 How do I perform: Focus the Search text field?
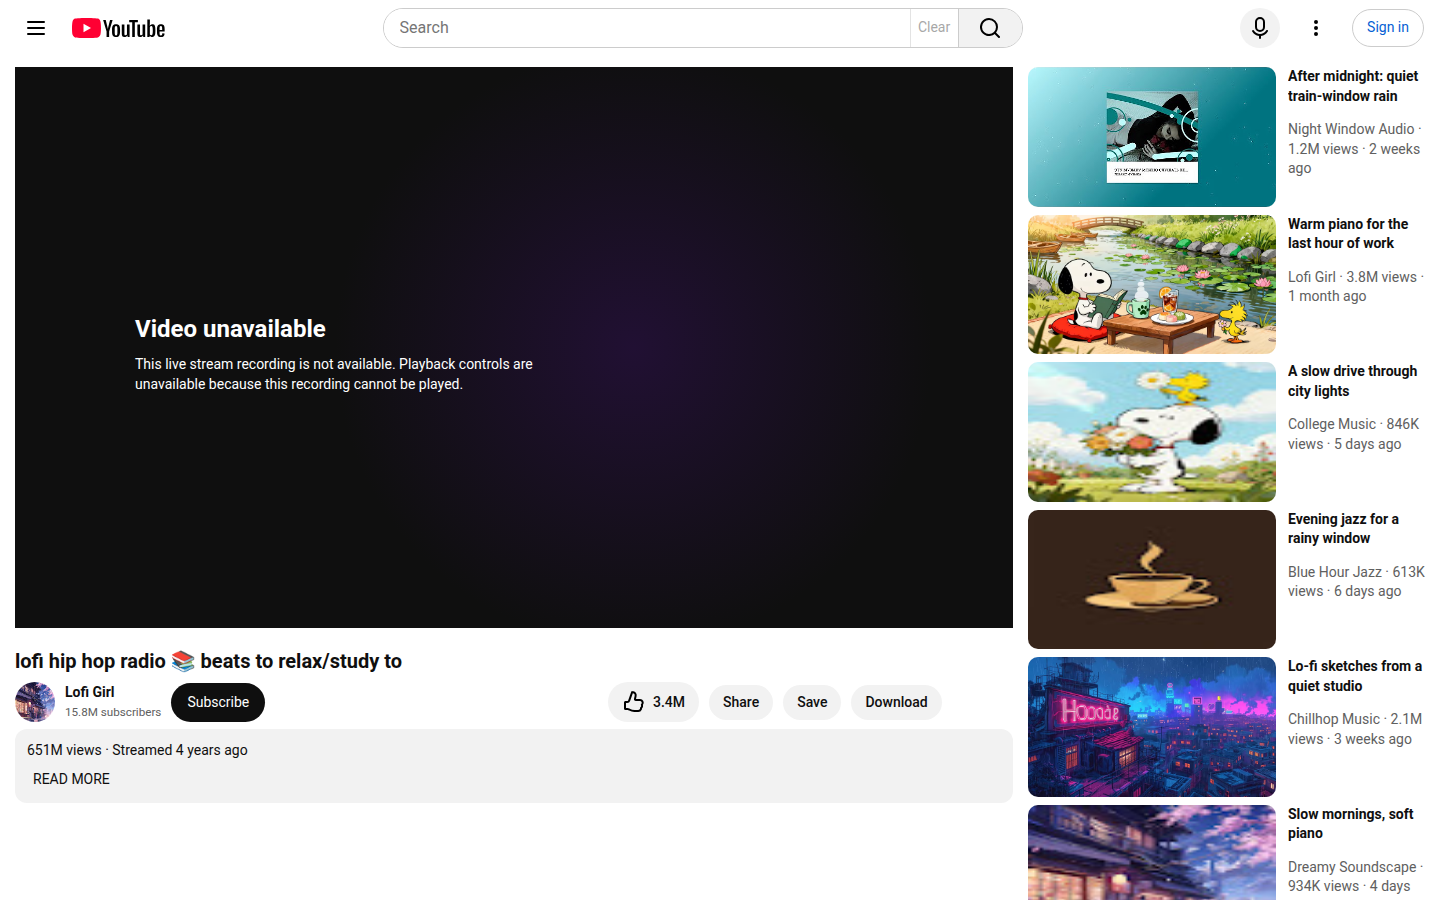click(x=647, y=28)
